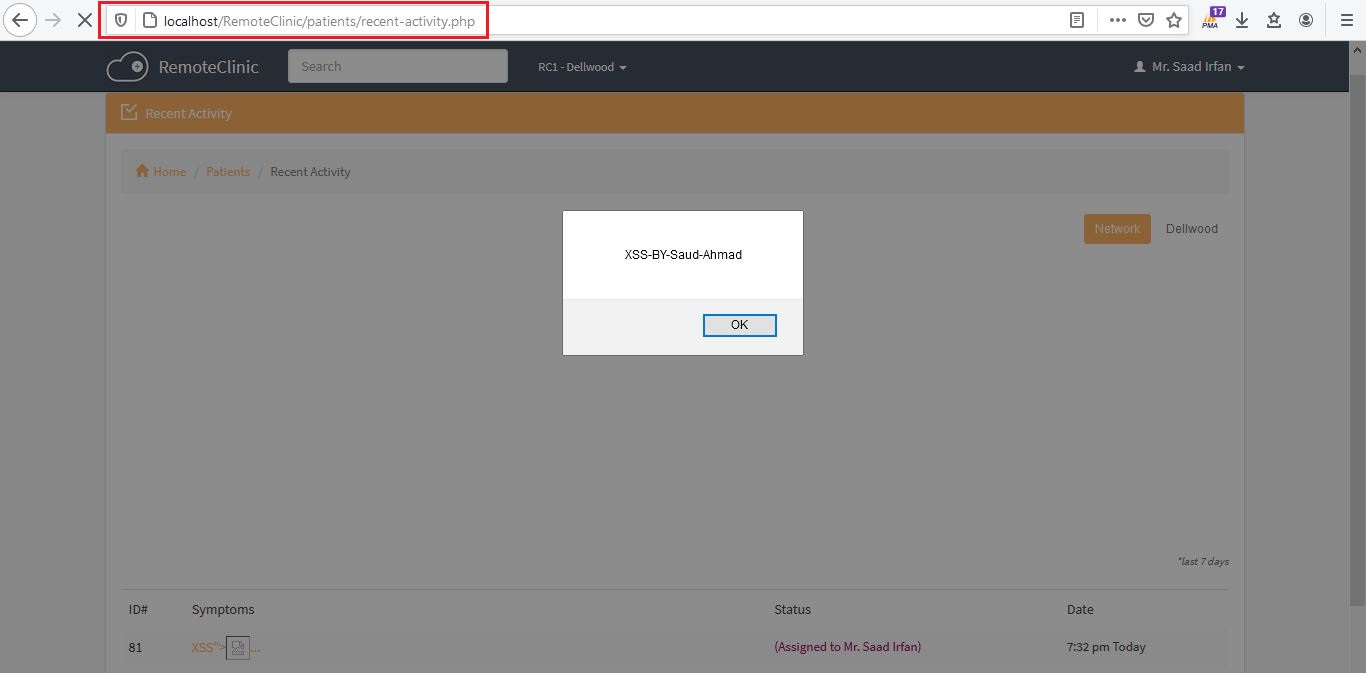Open the Mr. Saad Irfan user dropdown
This screenshot has height=673, width=1366.
1189,67
